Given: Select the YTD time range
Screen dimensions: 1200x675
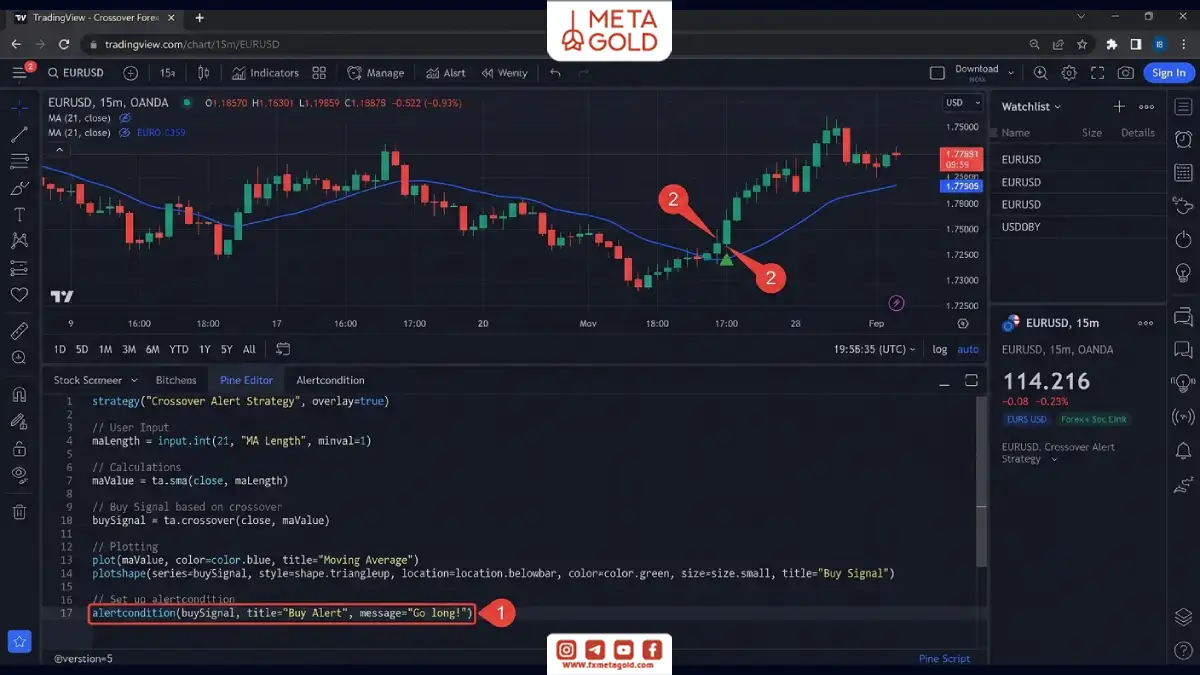Looking at the screenshot, I should [x=179, y=349].
